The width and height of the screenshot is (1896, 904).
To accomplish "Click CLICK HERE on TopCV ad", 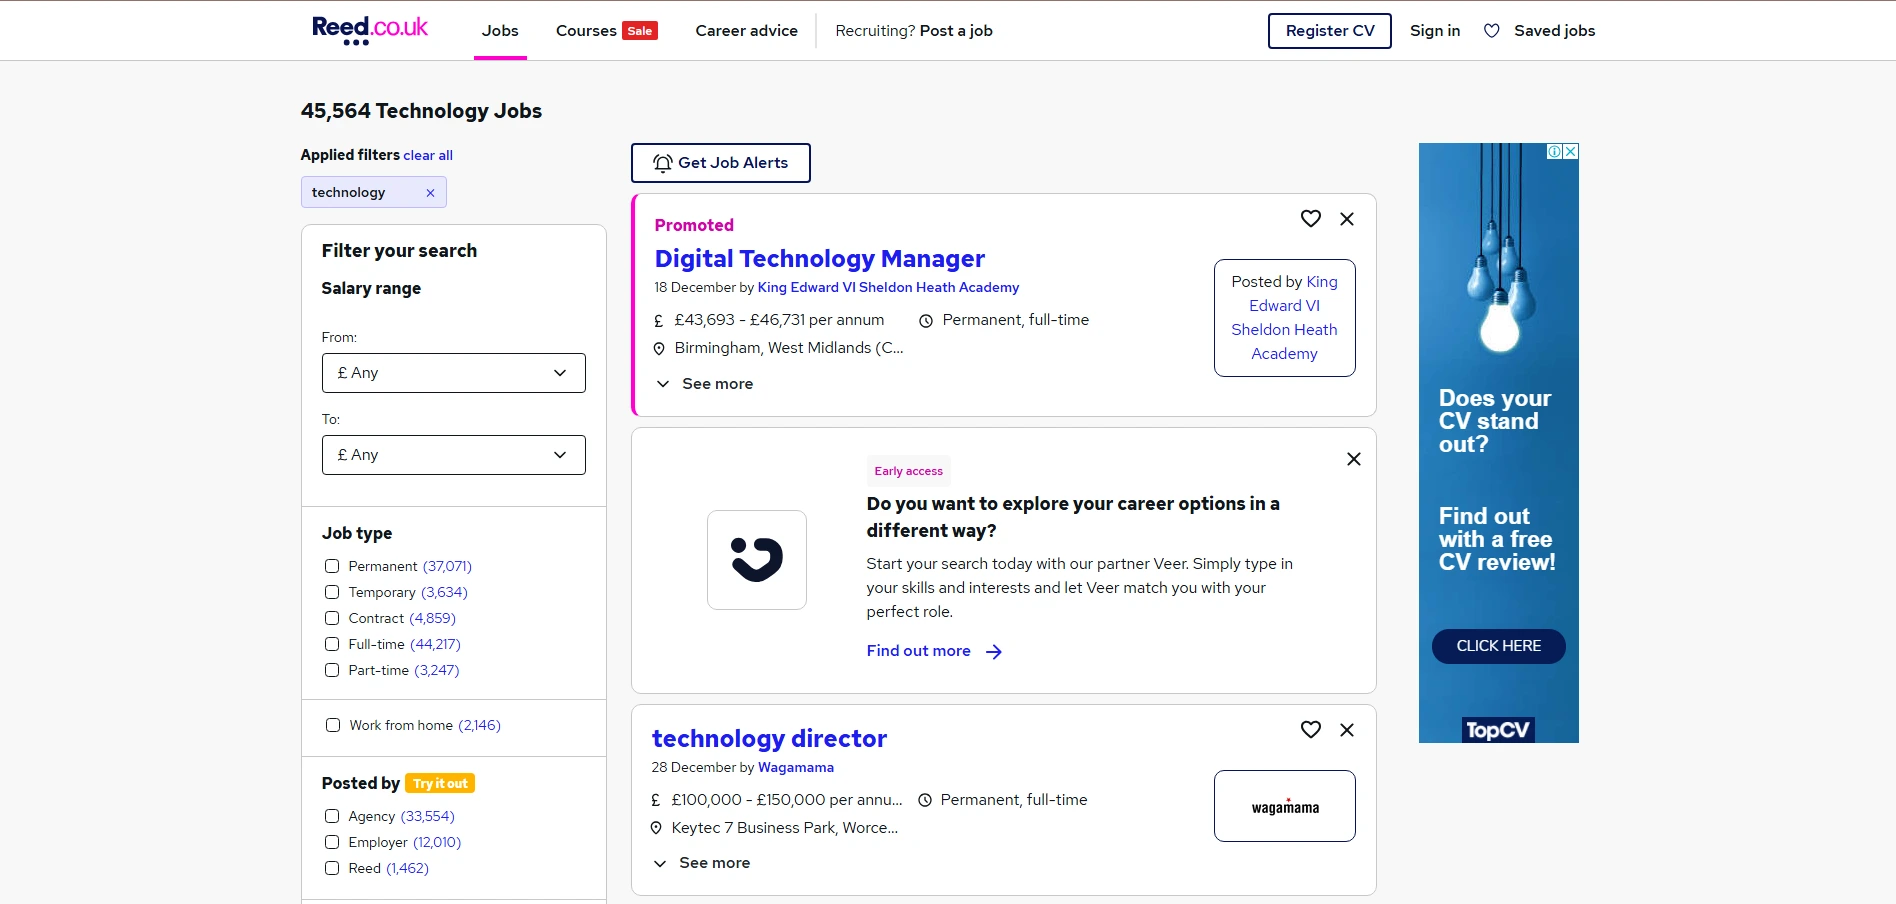I will tap(1499, 646).
